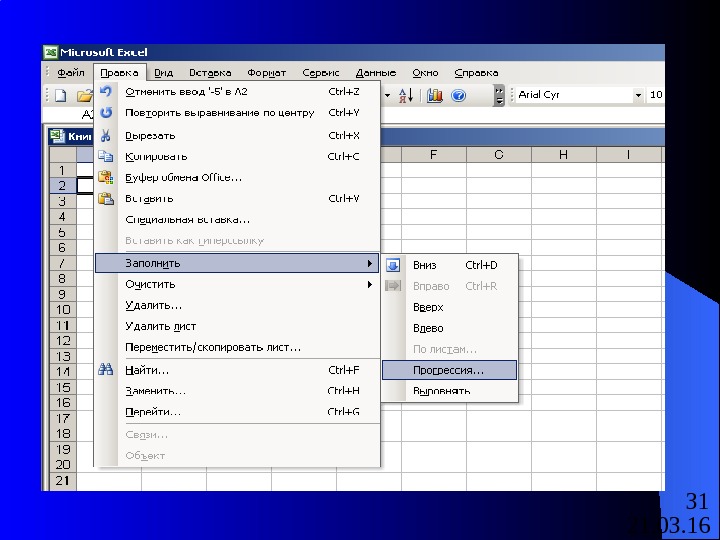Click the New workbook icon in toolbar
720x540 pixels.
click(x=61, y=95)
